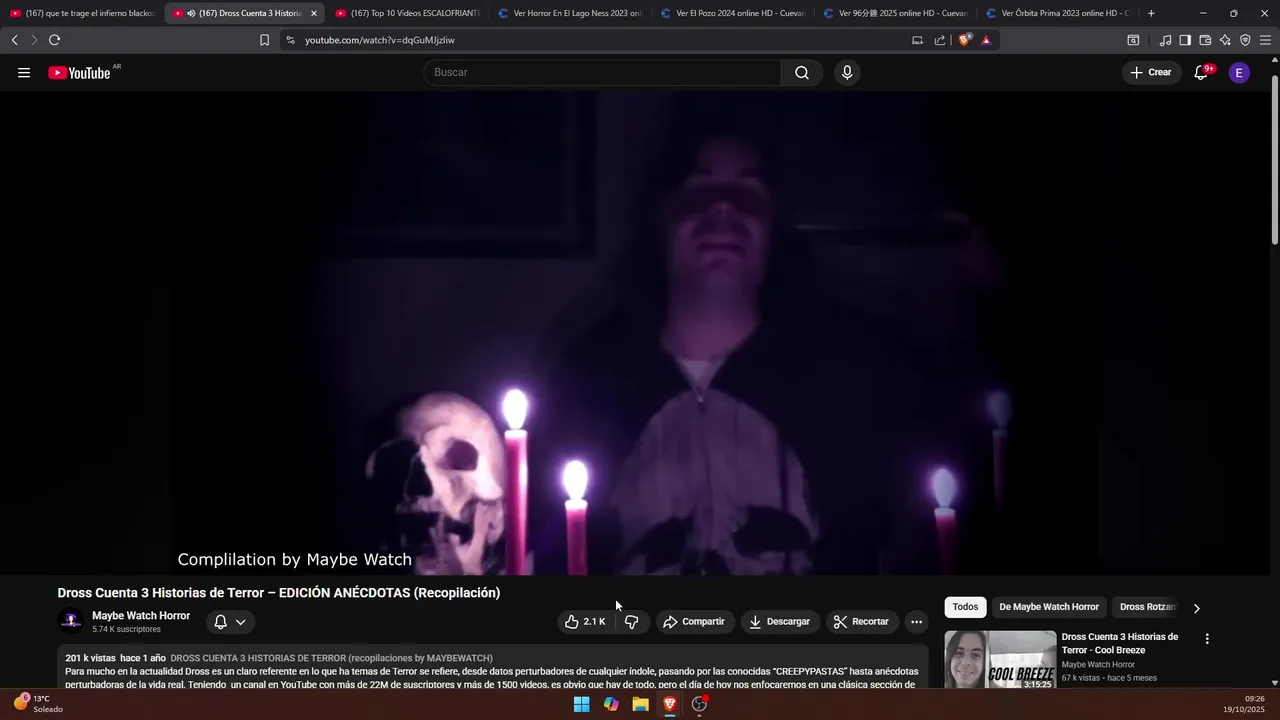Show more filter chips with the arrow
The image size is (1280, 720).
pos(1196,607)
